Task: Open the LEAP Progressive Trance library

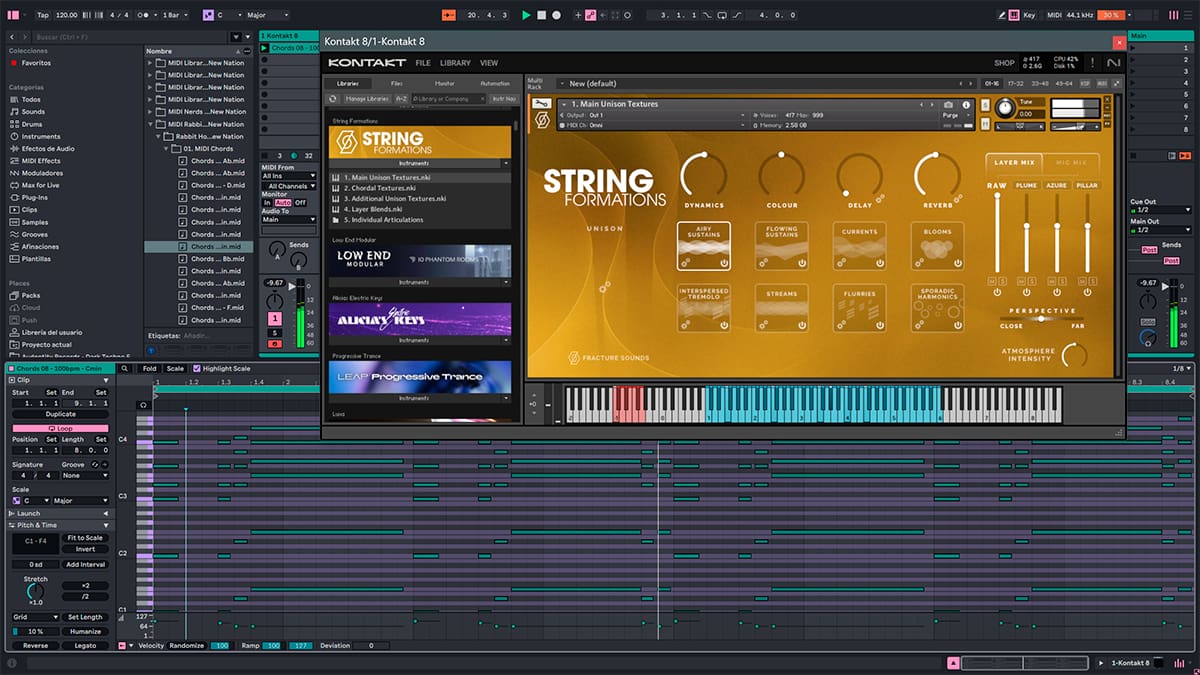Action: tap(421, 377)
